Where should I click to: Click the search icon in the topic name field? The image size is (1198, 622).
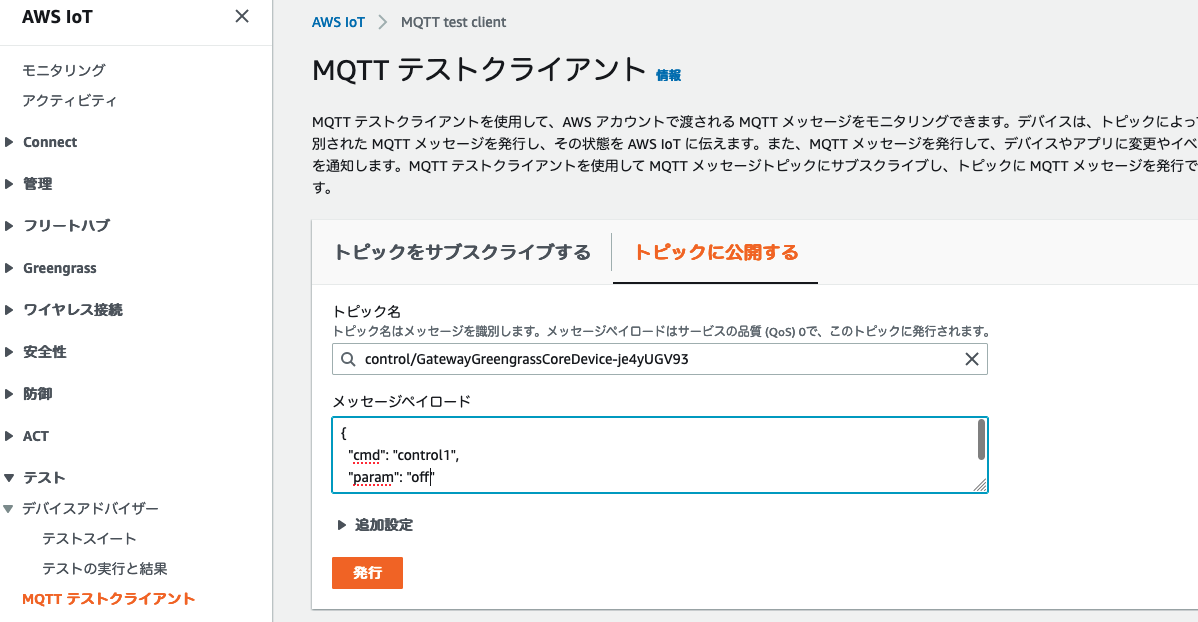pyautogui.click(x=346, y=359)
